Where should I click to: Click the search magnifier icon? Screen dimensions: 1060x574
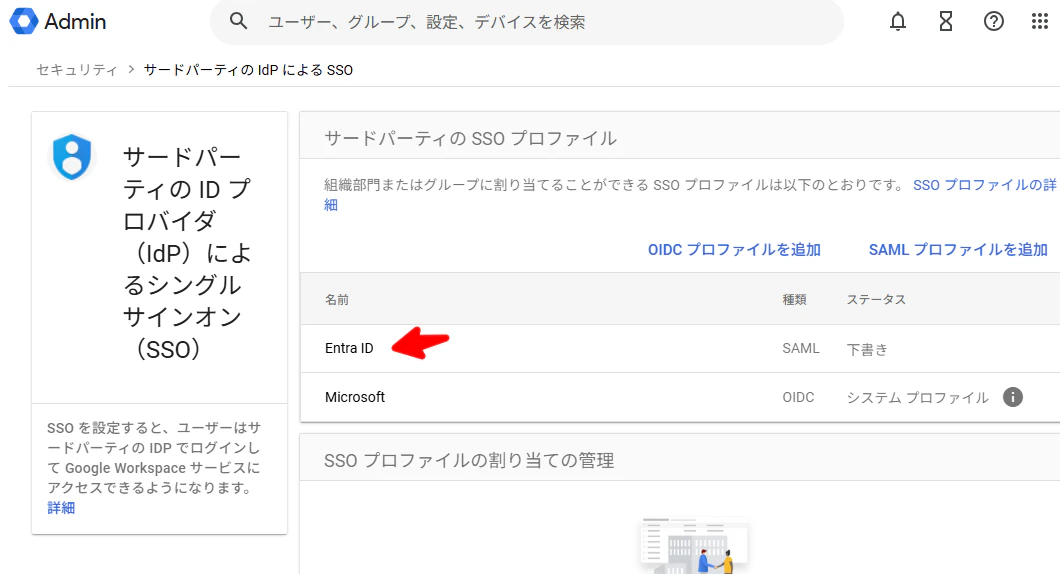pyautogui.click(x=238, y=22)
